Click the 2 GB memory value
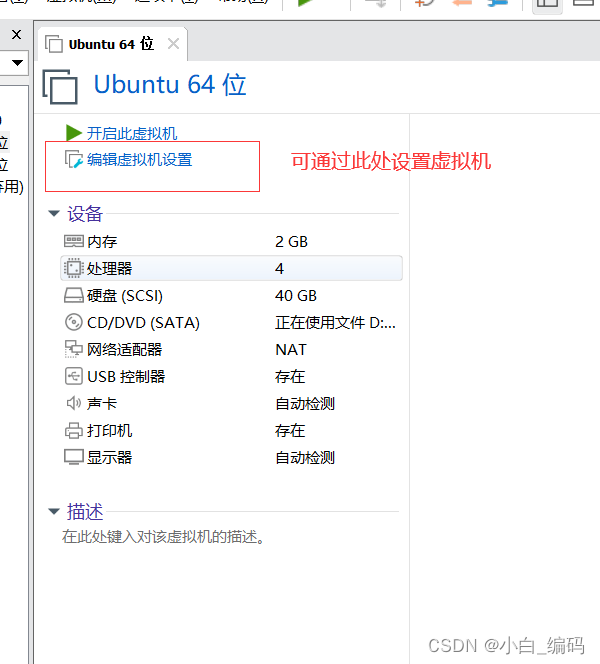 pos(291,242)
